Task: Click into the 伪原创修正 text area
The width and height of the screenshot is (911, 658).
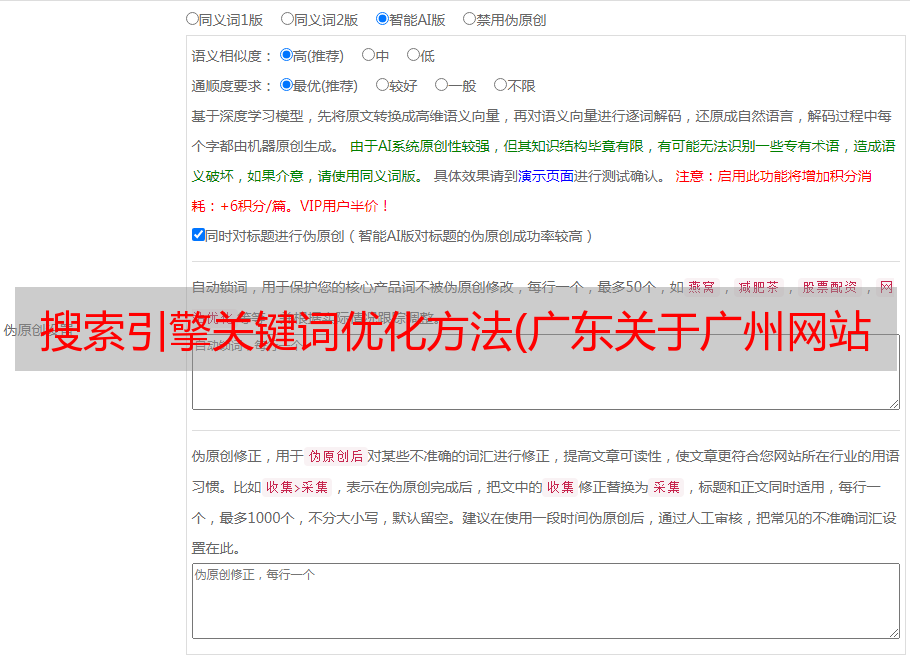Action: (x=546, y=601)
